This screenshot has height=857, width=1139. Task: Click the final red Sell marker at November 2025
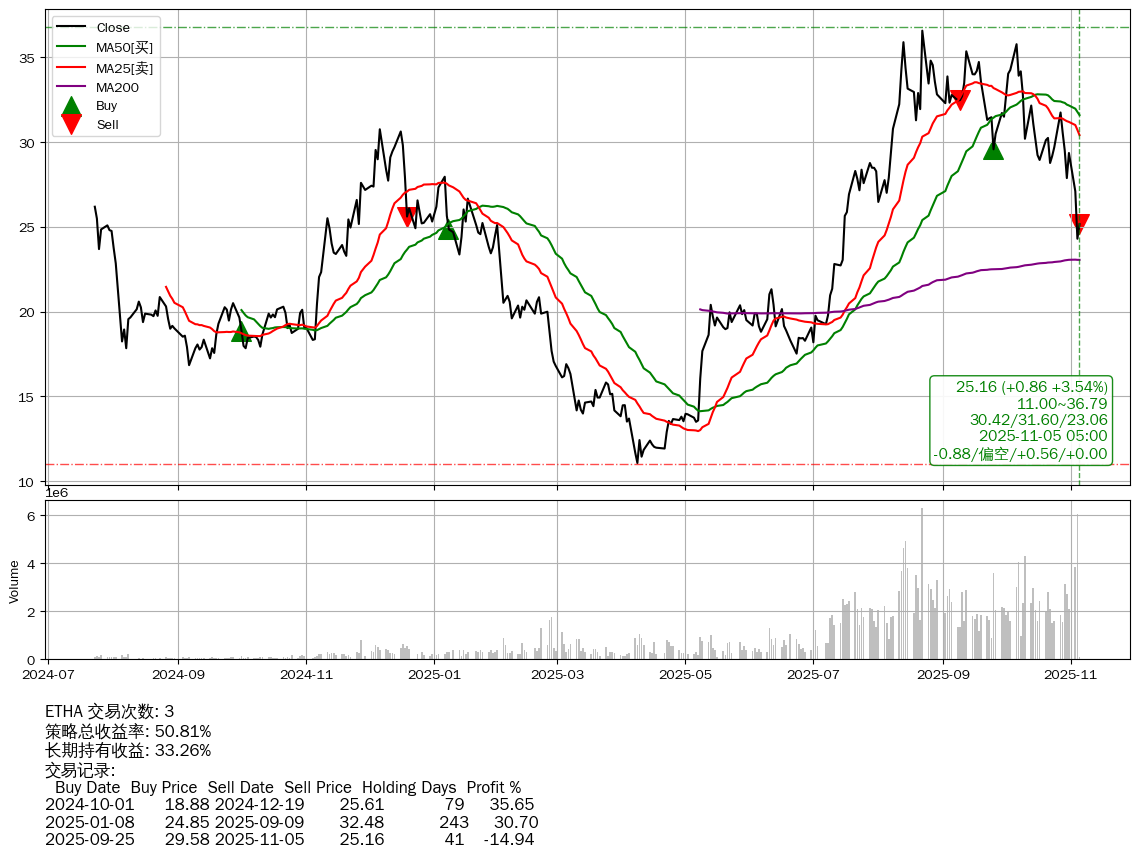pyautogui.click(x=1079, y=223)
